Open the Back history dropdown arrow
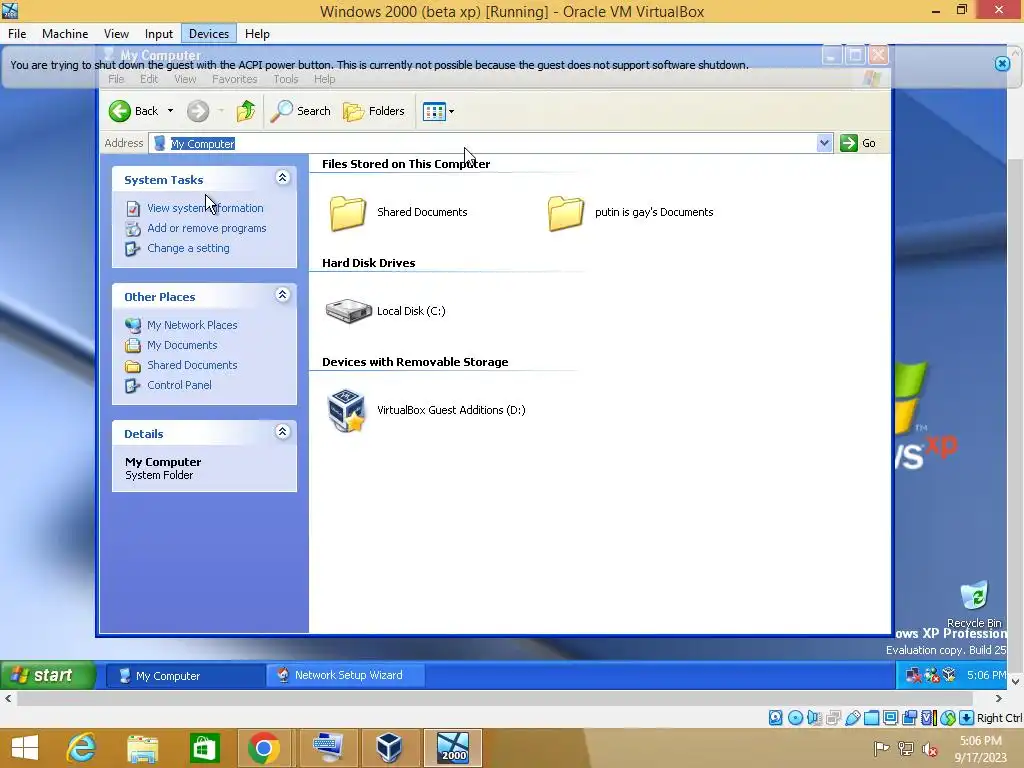This screenshot has width=1024, height=768. 170,111
